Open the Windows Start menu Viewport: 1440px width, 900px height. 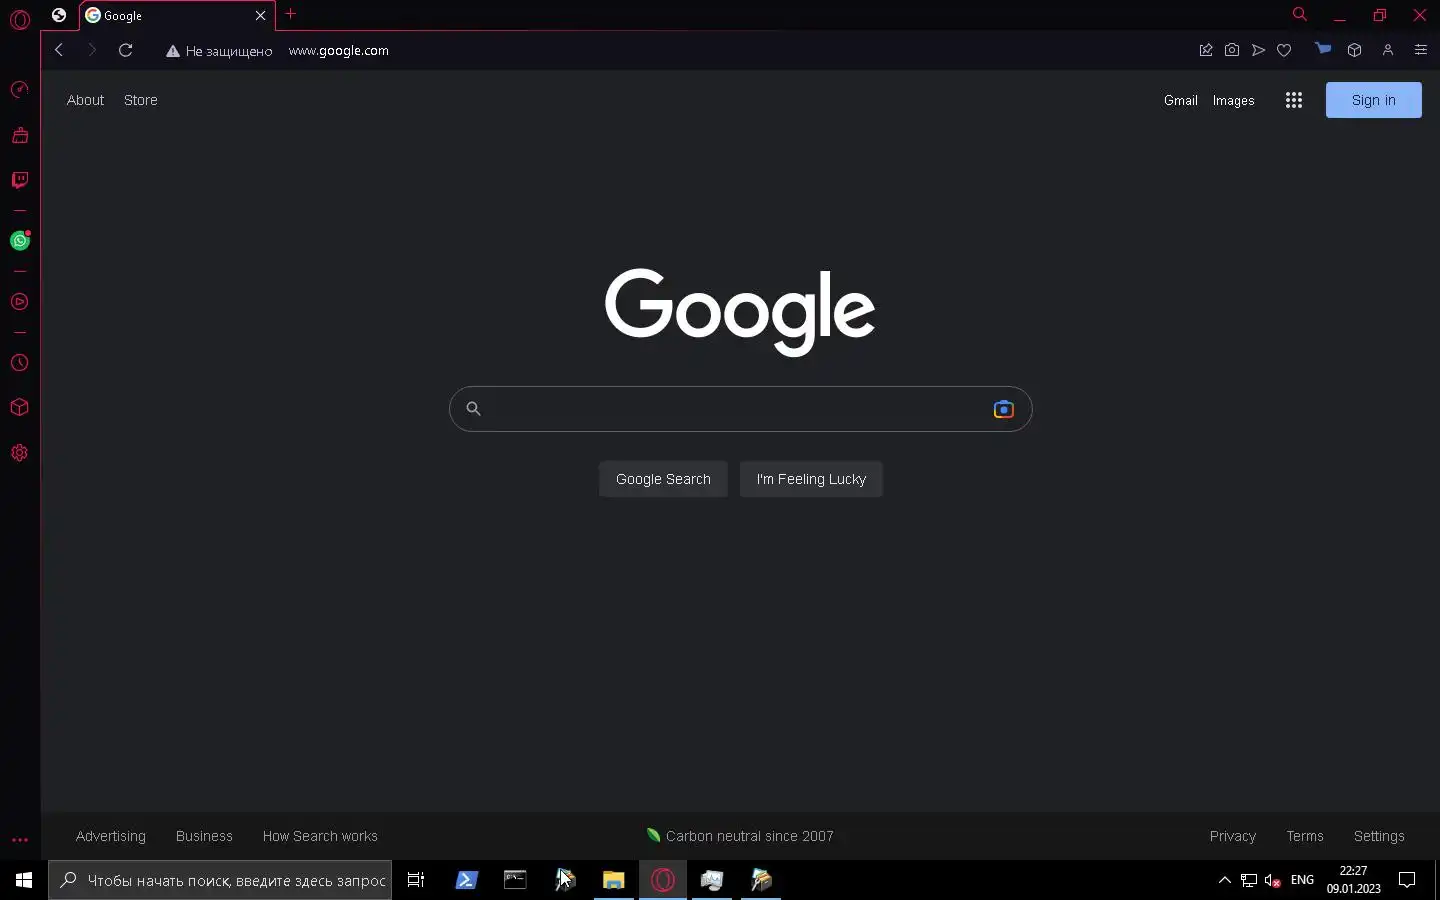pyautogui.click(x=24, y=880)
